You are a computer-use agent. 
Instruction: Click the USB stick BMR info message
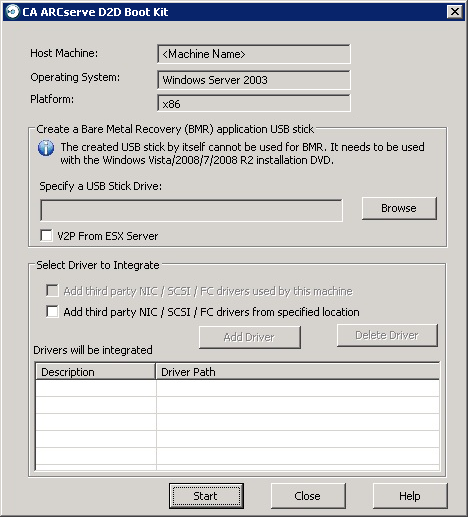[242, 154]
